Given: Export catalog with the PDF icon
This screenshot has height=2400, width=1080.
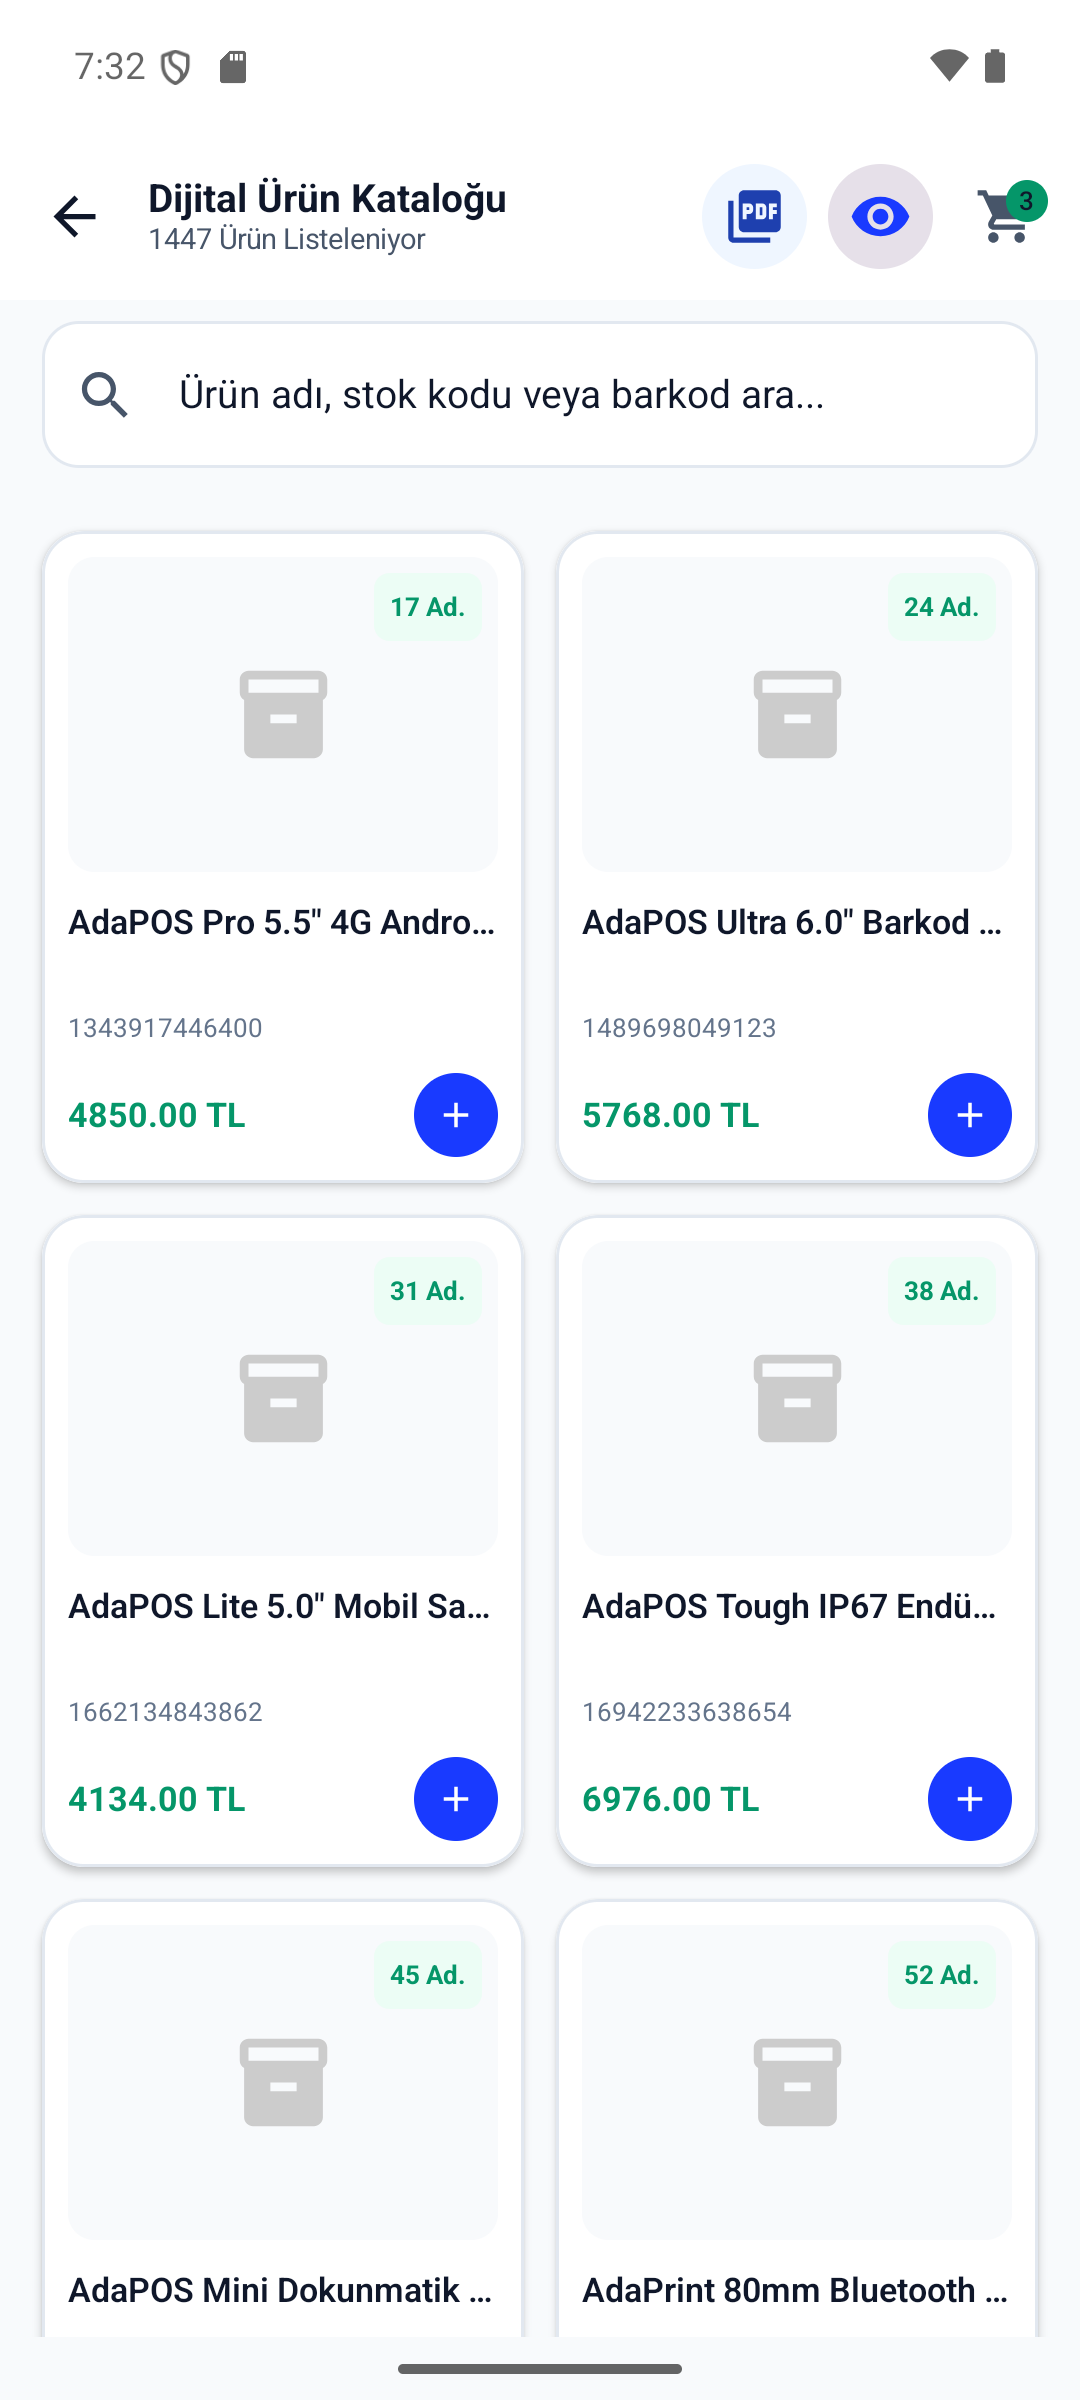Looking at the screenshot, I should pyautogui.click(x=754, y=217).
